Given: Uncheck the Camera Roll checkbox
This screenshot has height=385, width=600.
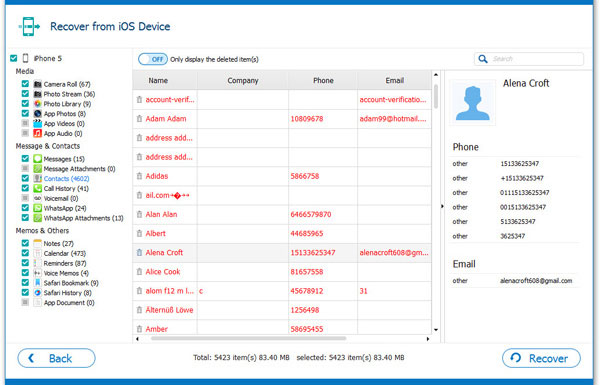Looking at the screenshot, I should click(25, 83).
